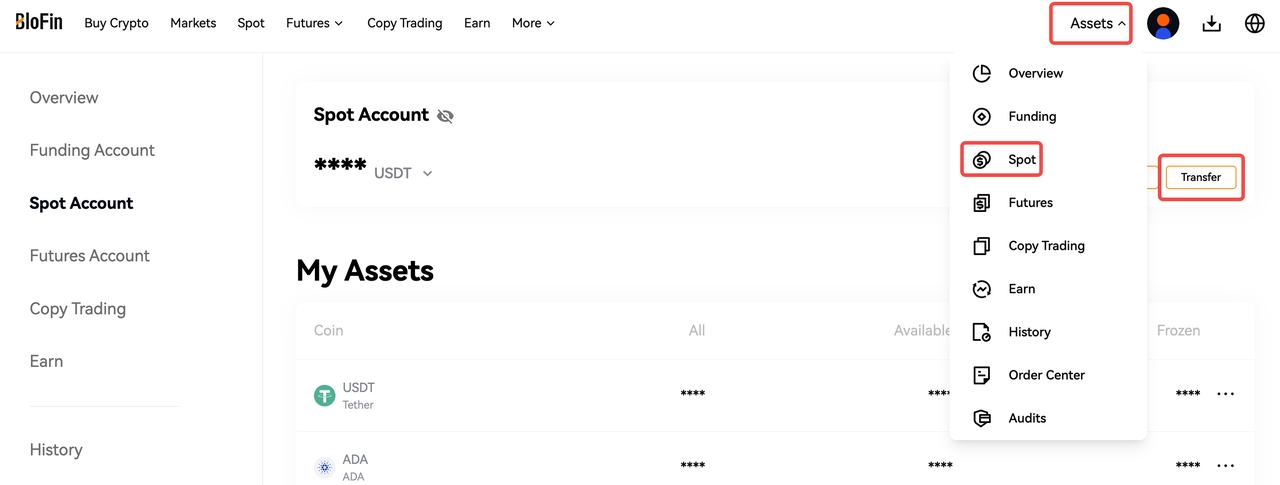Click the Overview pie chart icon in dropdown
This screenshot has width=1280, height=485.
[982, 73]
